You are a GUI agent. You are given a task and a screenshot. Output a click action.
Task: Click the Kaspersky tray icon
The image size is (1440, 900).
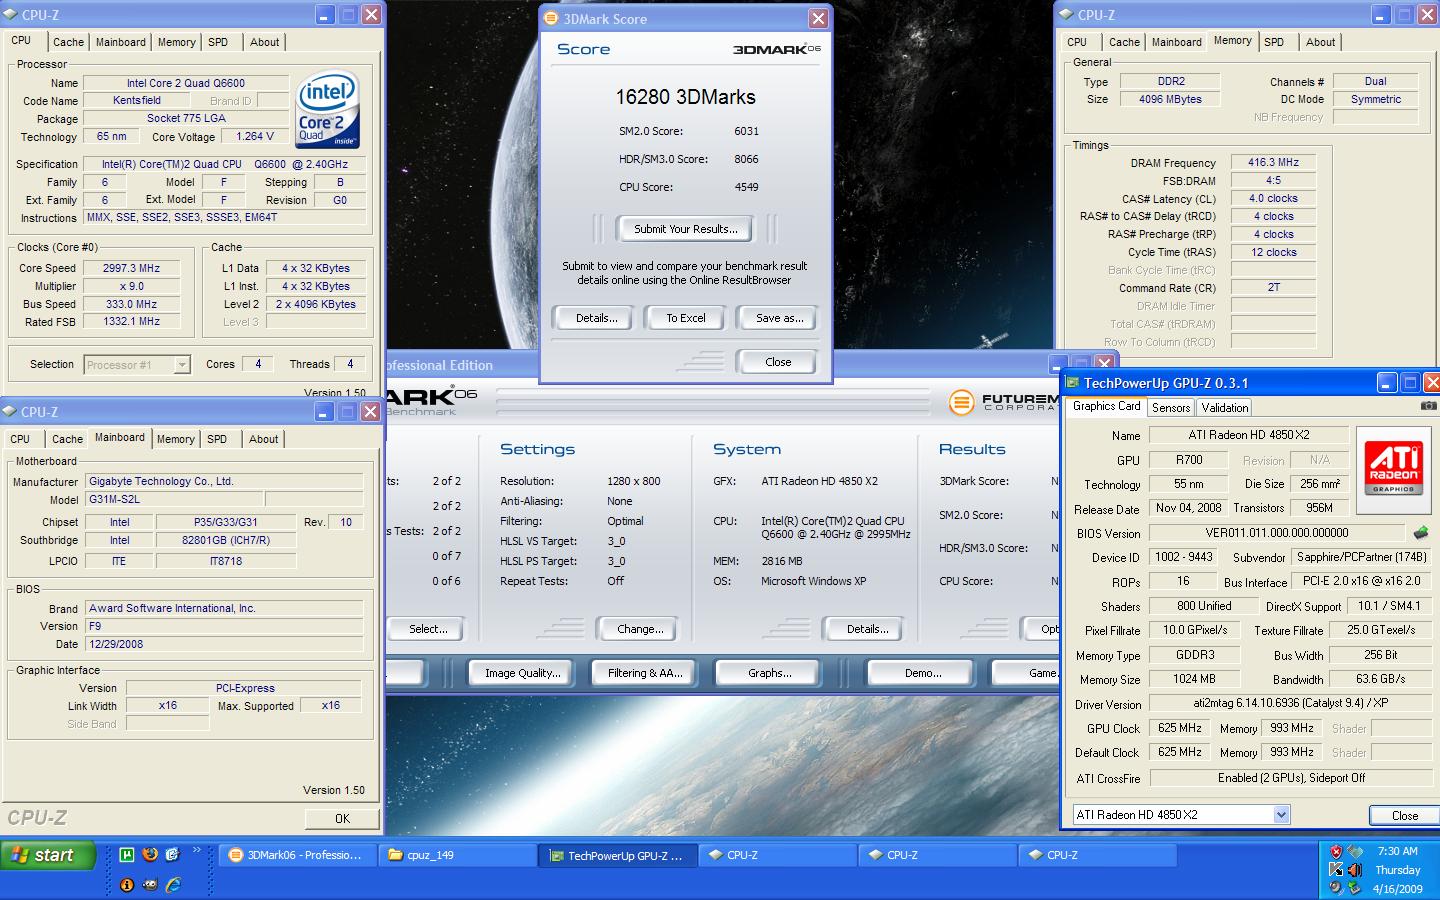pos(1336,870)
